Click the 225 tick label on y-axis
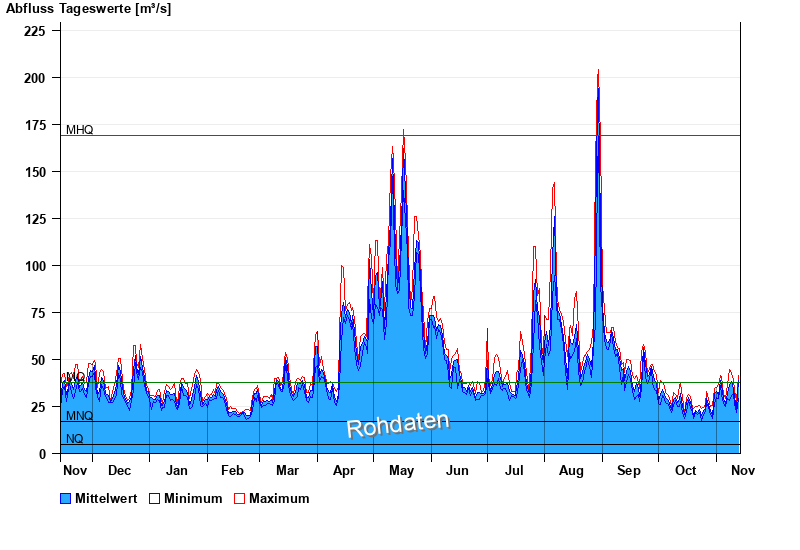The image size is (800, 550). pos(35,31)
